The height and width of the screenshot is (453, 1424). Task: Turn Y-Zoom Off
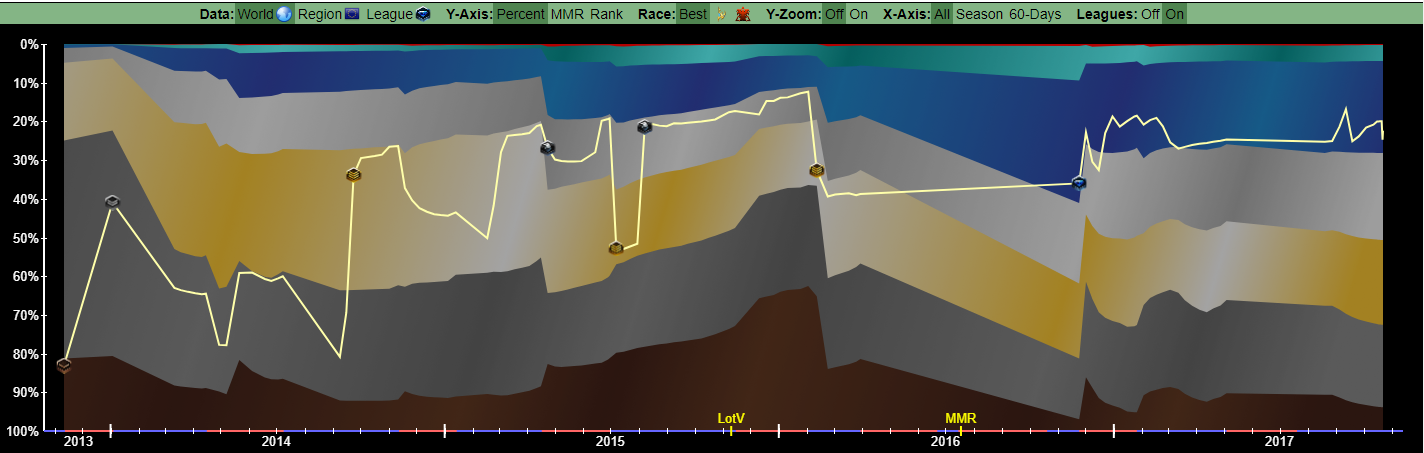[833, 14]
